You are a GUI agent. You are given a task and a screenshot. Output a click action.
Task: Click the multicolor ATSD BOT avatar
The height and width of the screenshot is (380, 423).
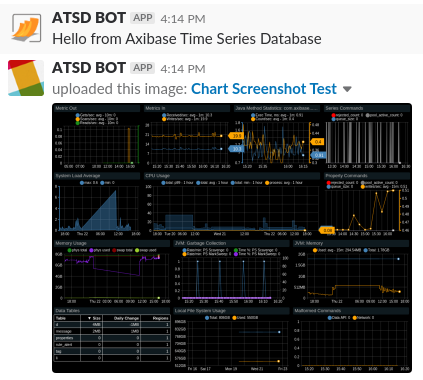(x=26, y=78)
